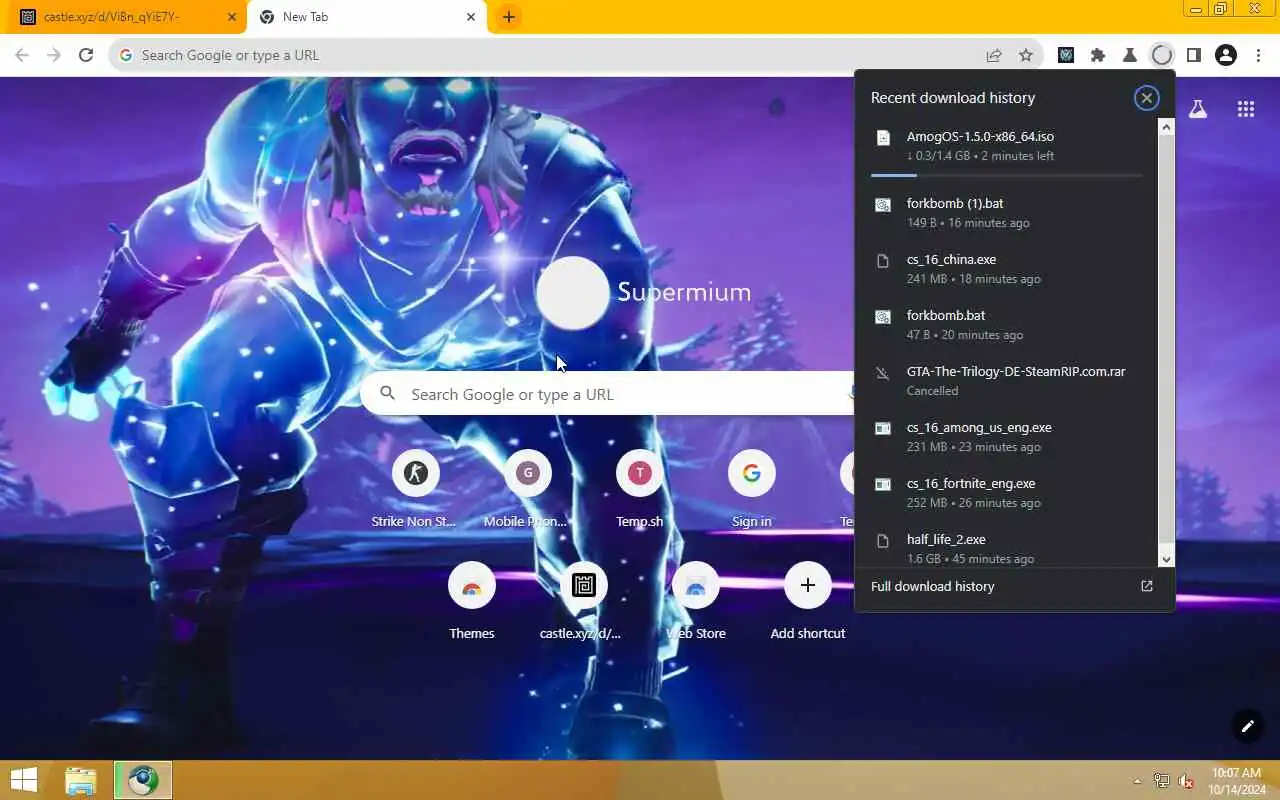Click the browser forward arrow

pos(54,55)
